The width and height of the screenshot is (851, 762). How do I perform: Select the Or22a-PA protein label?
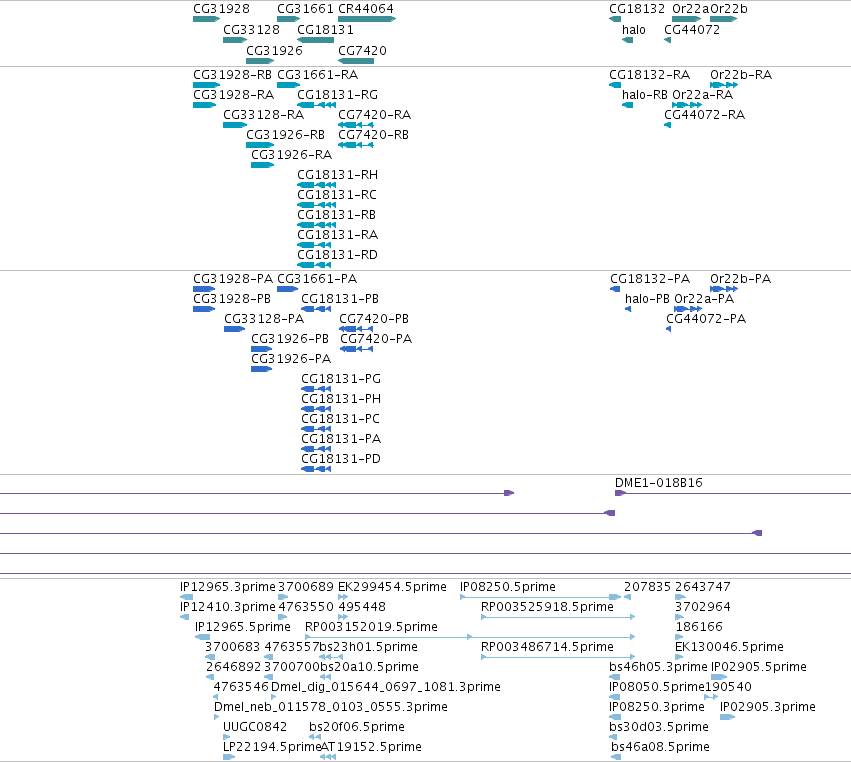(x=704, y=299)
